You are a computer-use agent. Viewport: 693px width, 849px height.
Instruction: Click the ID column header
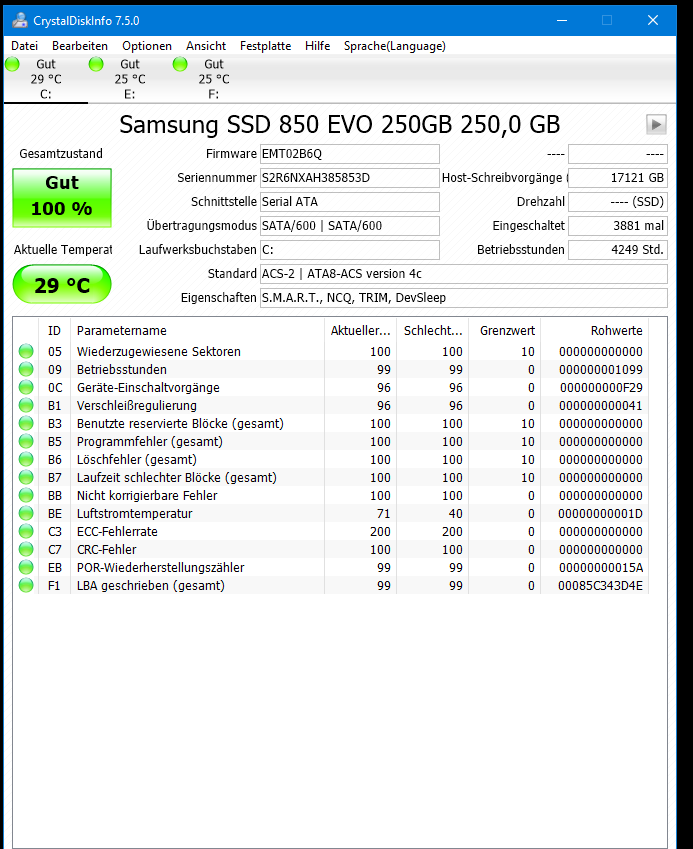[54, 330]
